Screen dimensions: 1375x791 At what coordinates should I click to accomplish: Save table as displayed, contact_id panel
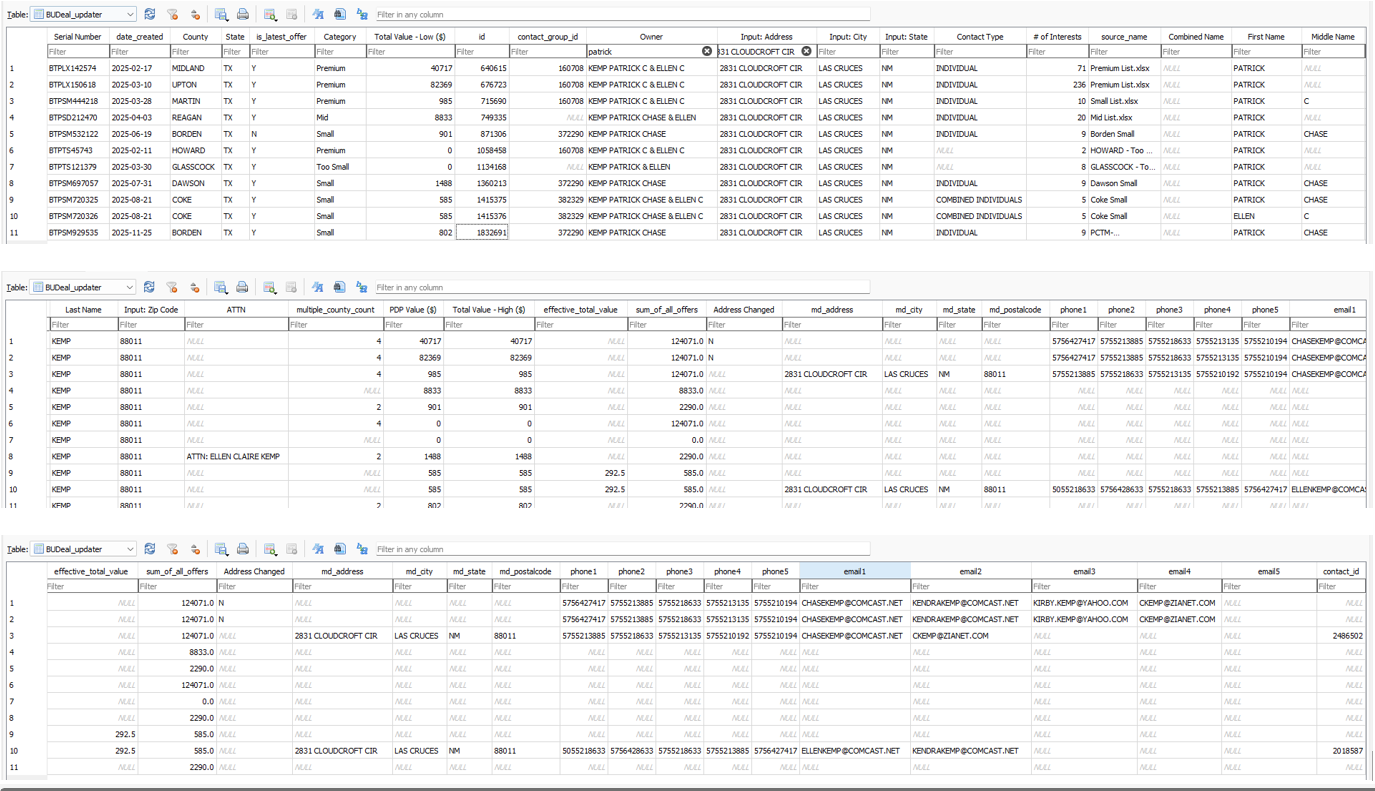[221, 549]
